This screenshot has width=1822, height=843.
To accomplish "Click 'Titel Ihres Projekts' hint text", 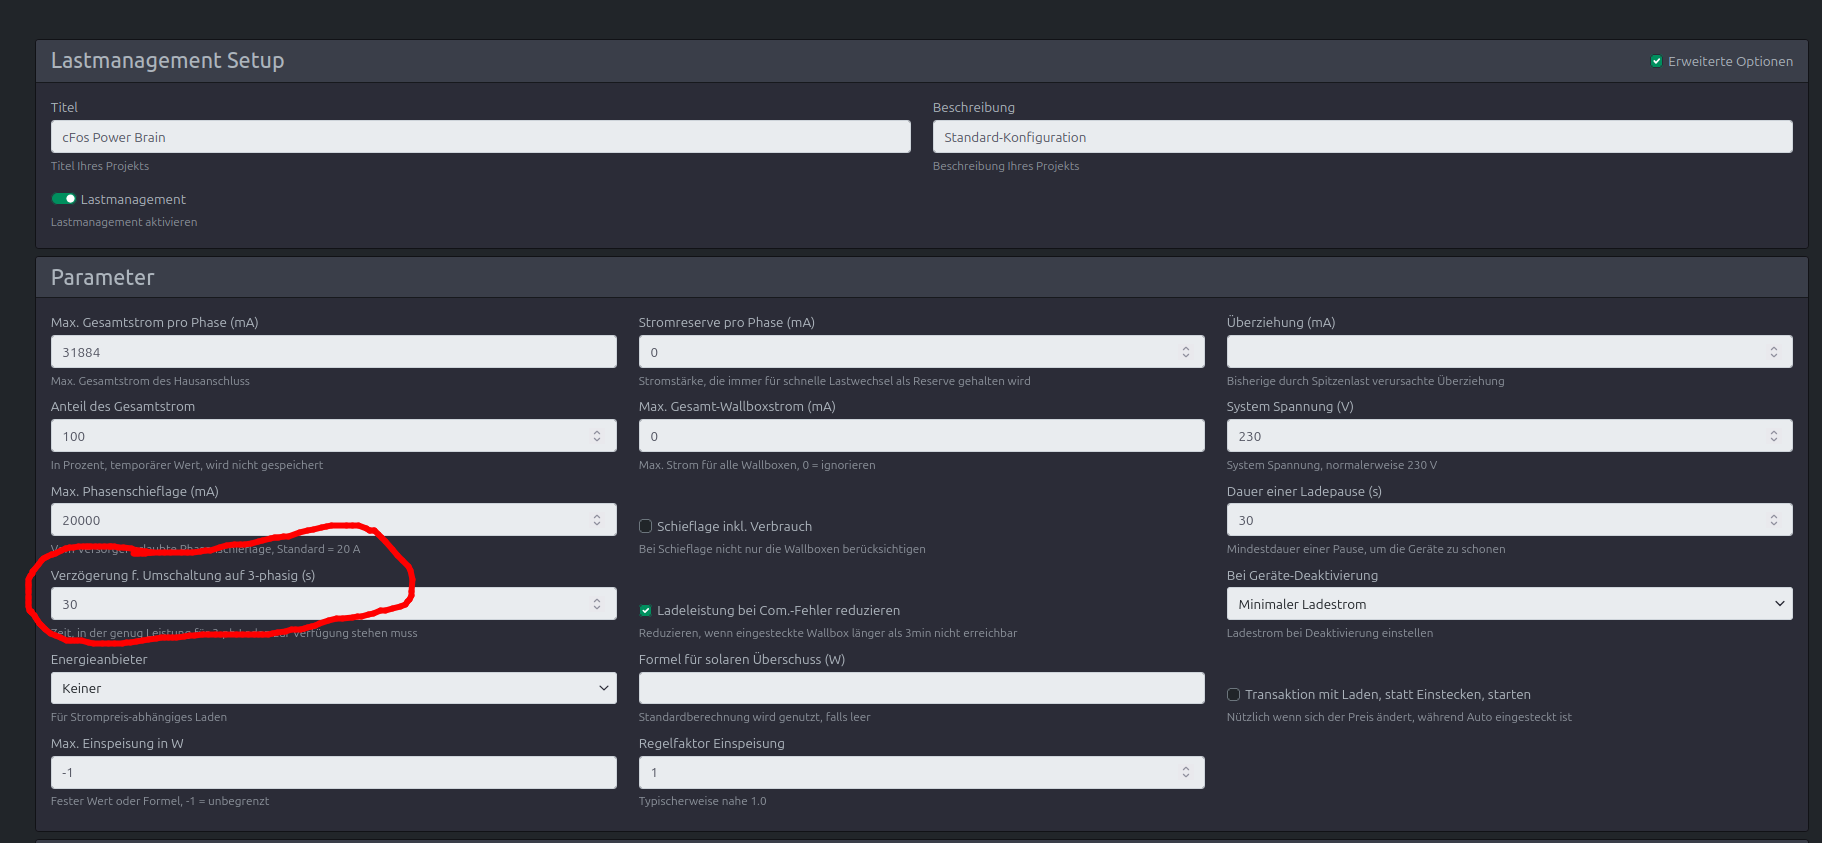I will click(100, 166).
